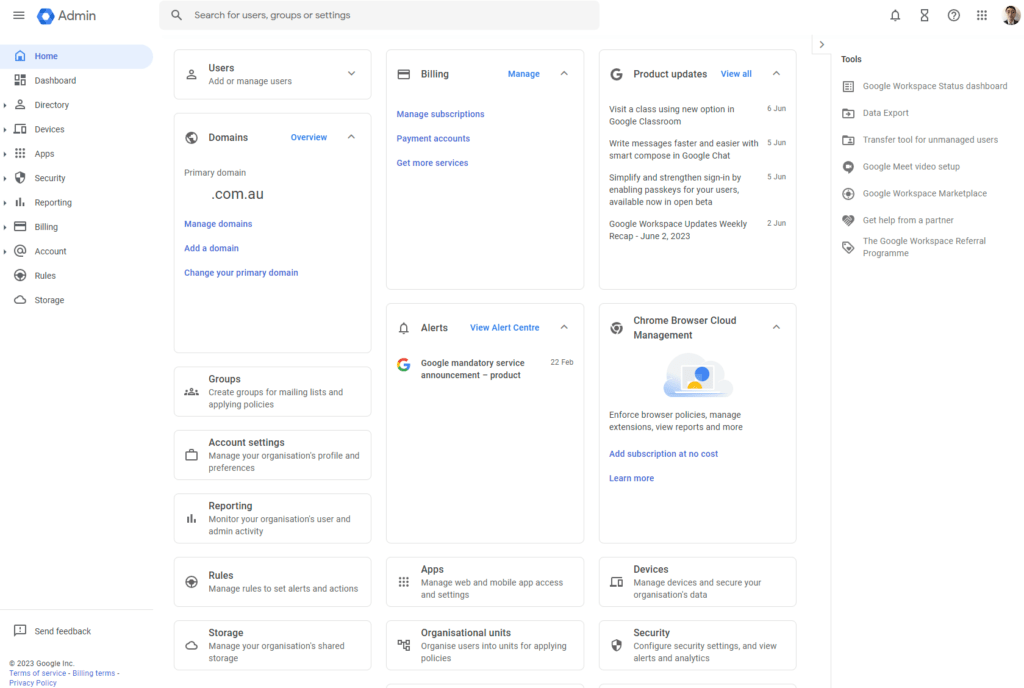The image size is (1024, 688).
Task: Click View all product updates
Action: 736,74
